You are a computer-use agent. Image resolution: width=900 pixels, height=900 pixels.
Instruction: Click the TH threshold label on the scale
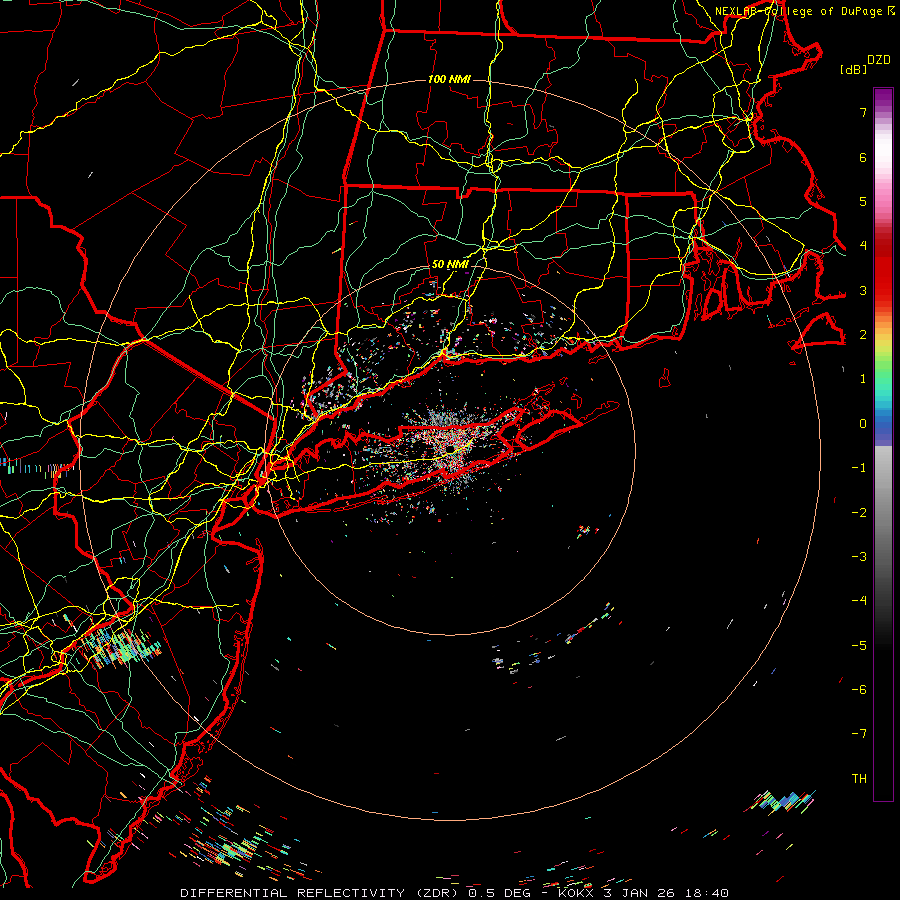tap(859, 779)
